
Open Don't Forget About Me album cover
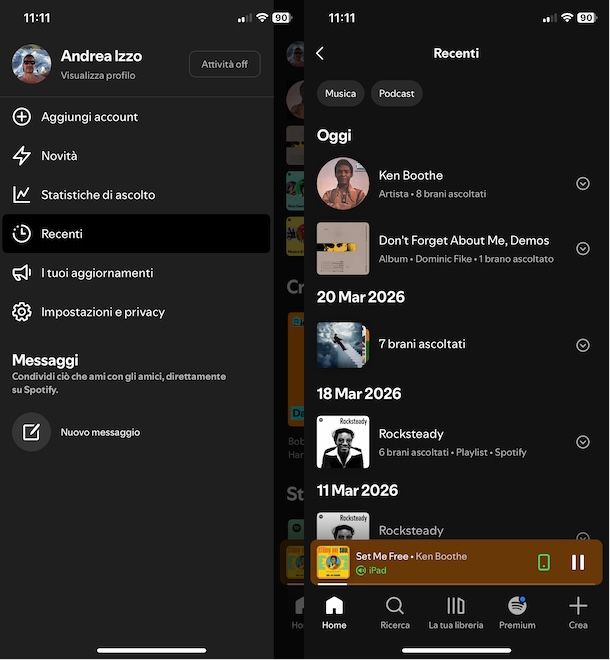(x=343, y=248)
